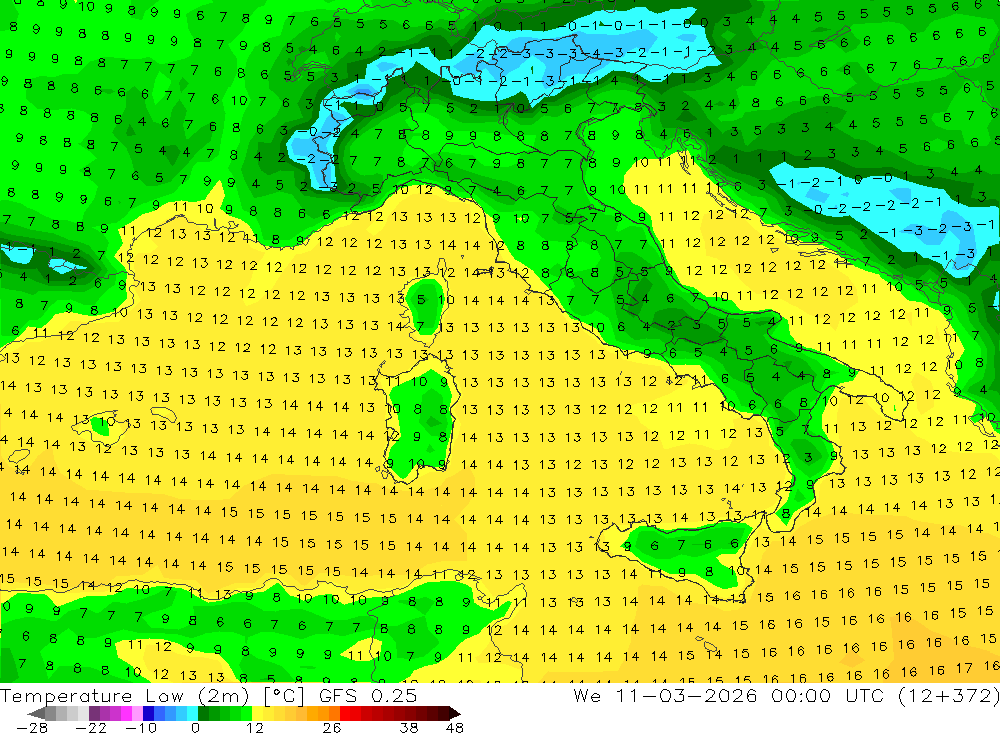
Task: Click the time "00:00" in the caption
Action: tap(801, 696)
